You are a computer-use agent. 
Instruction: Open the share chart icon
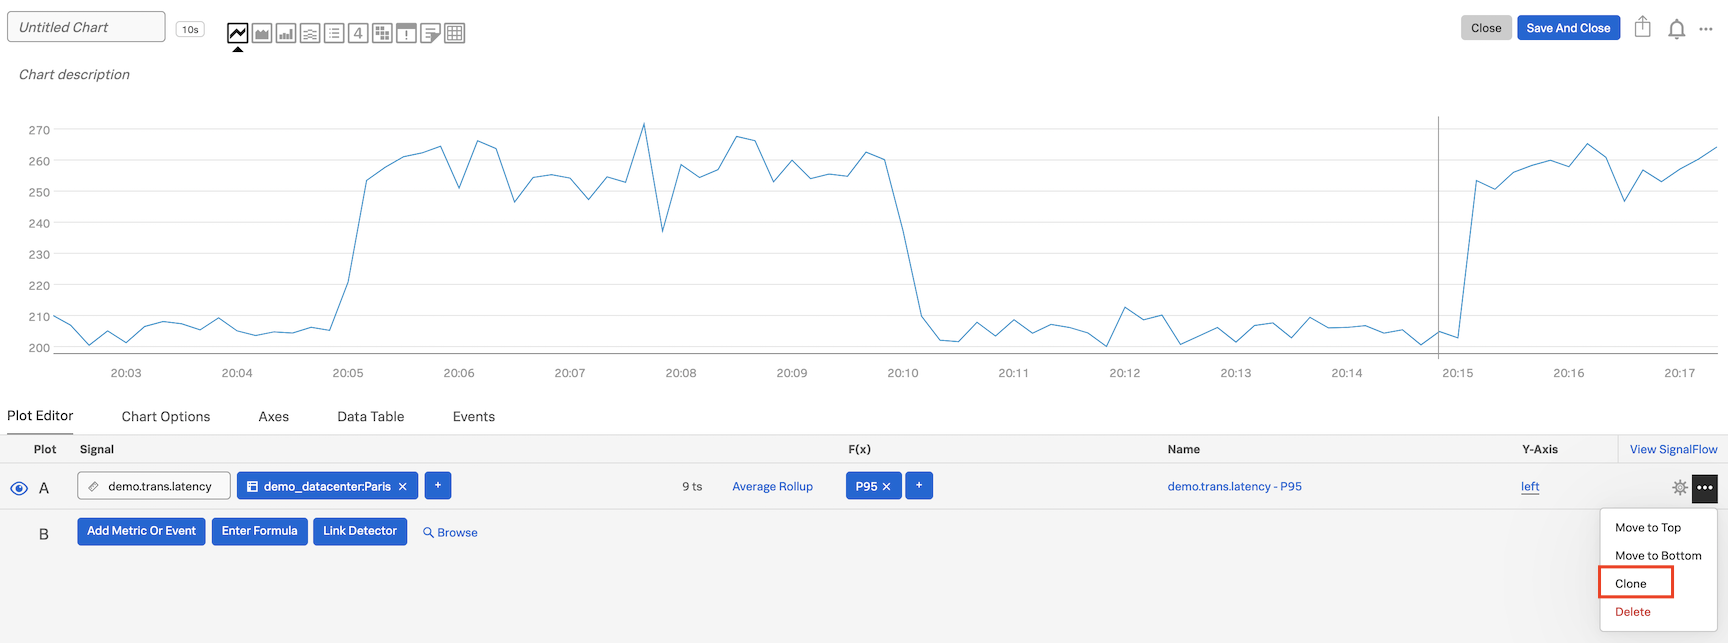(1642, 27)
